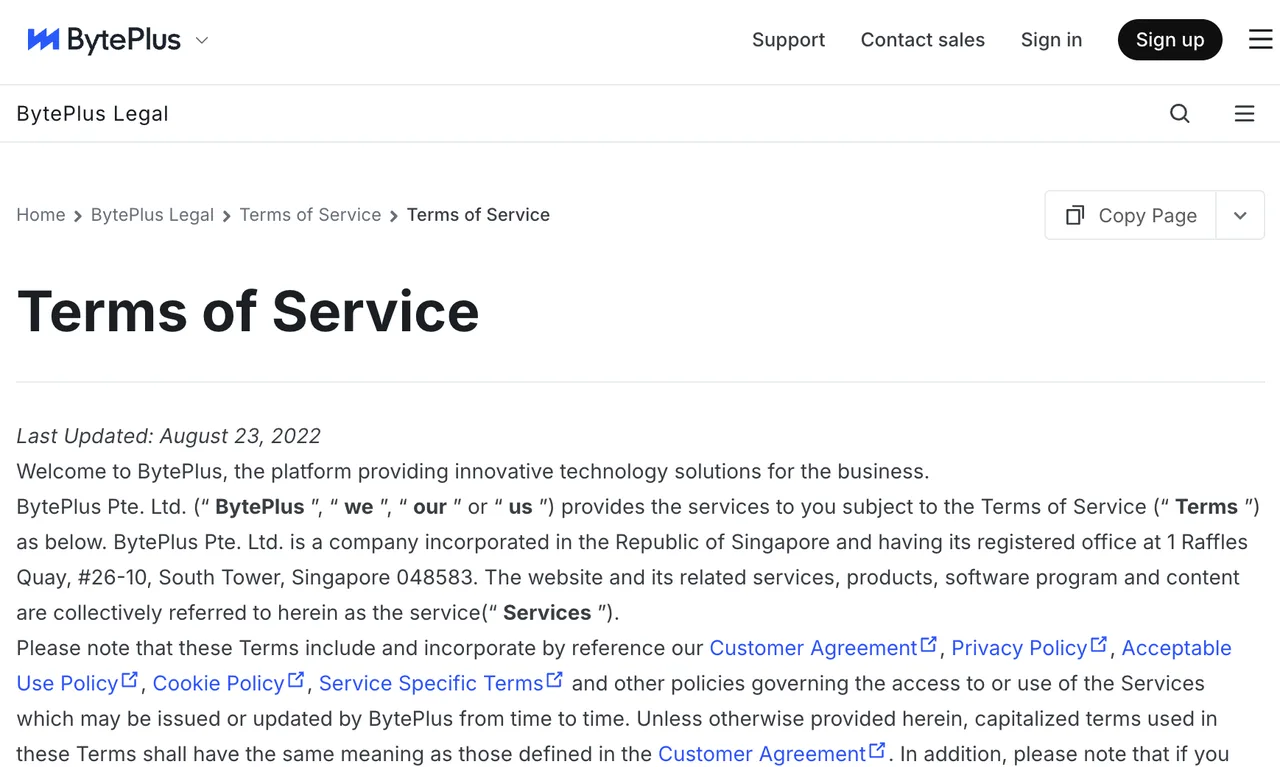
Task: Click the BytePlus Legal title in the sub-header
Action: [x=92, y=114]
